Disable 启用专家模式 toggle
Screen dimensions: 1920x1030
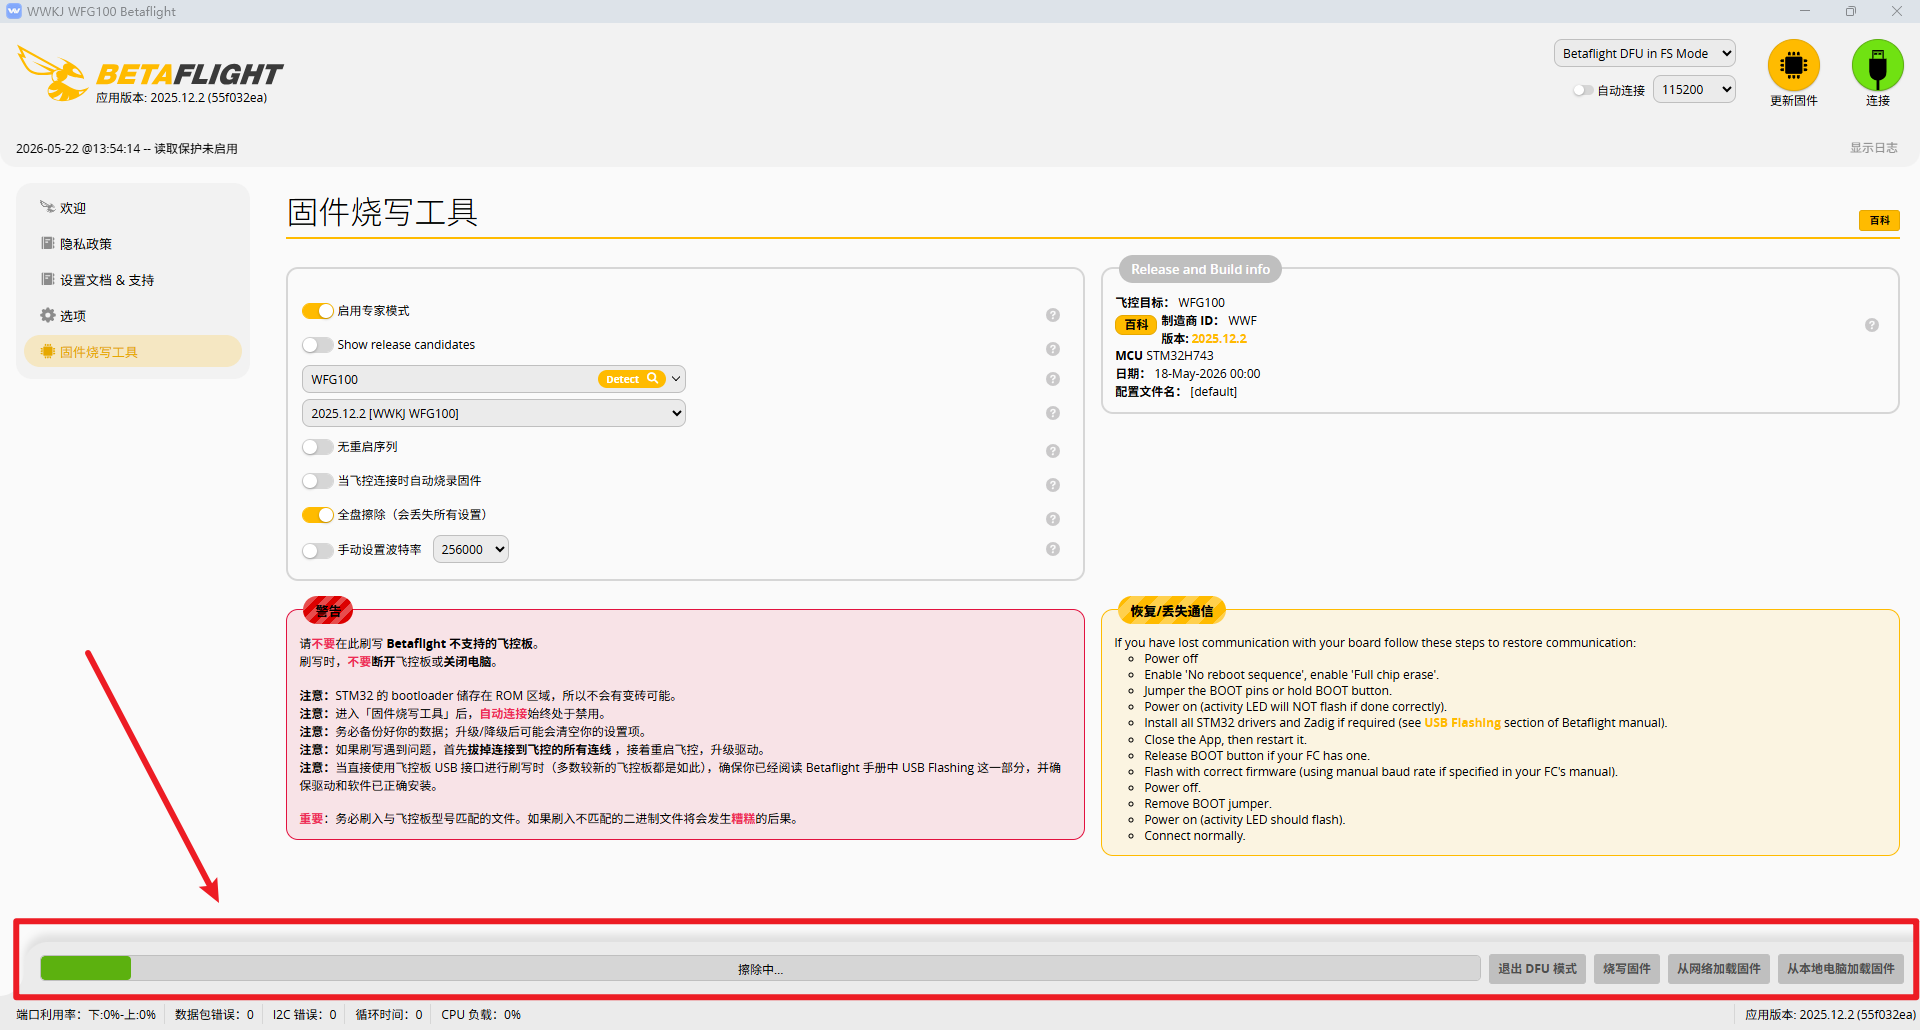click(318, 311)
